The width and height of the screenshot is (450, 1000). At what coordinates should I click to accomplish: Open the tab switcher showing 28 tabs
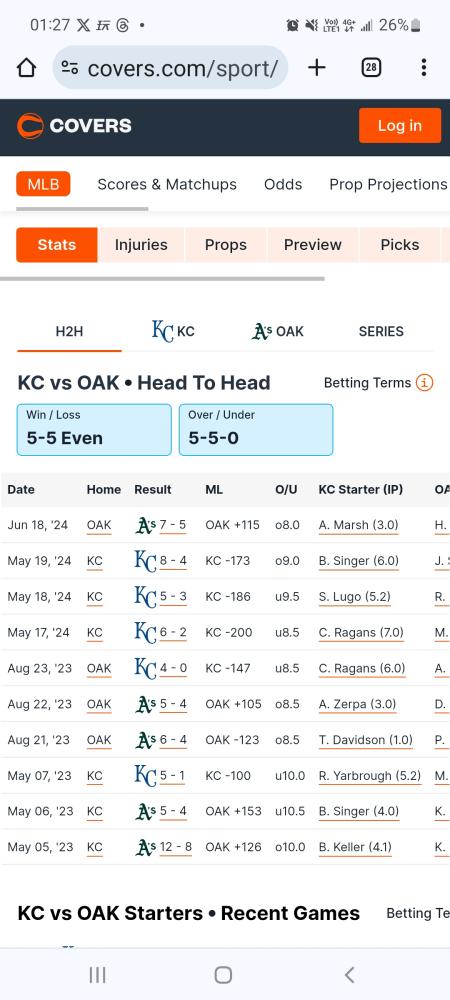point(371,68)
